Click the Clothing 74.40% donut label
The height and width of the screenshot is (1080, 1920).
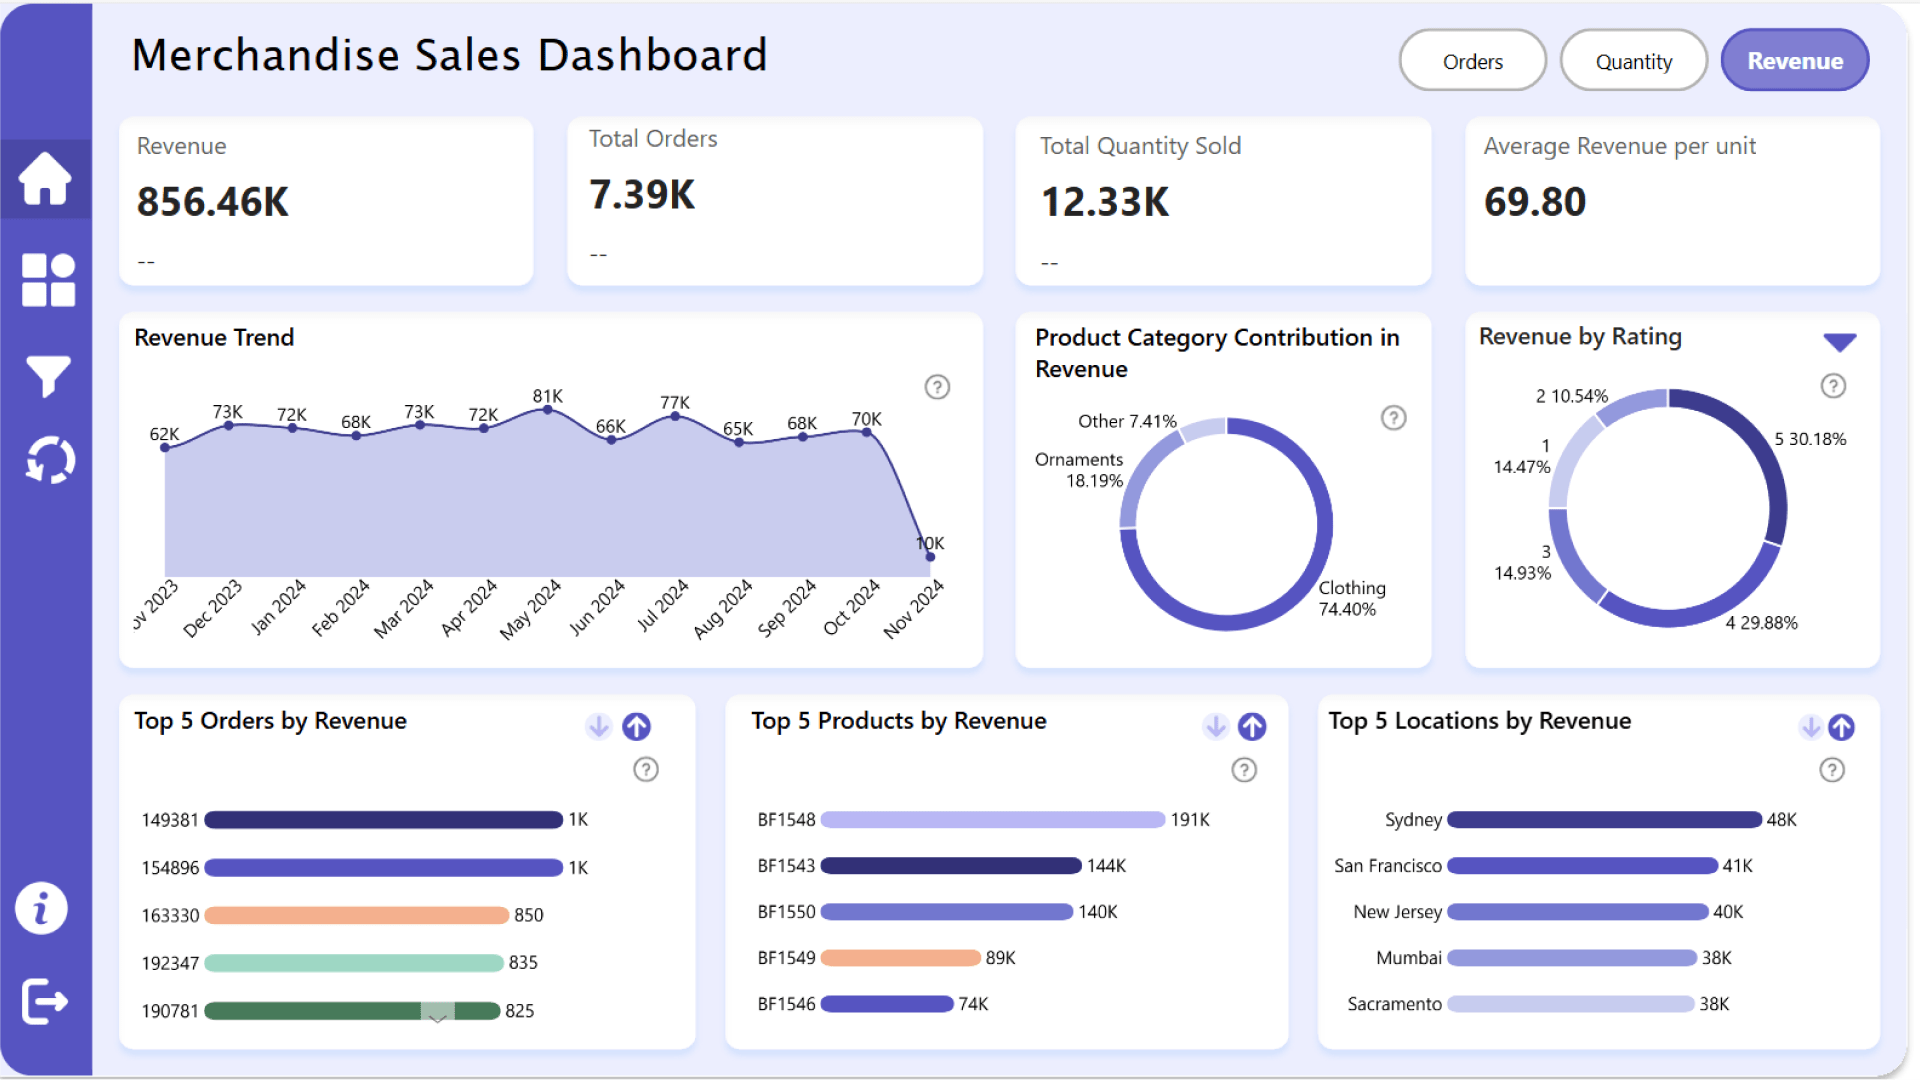point(1352,598)
